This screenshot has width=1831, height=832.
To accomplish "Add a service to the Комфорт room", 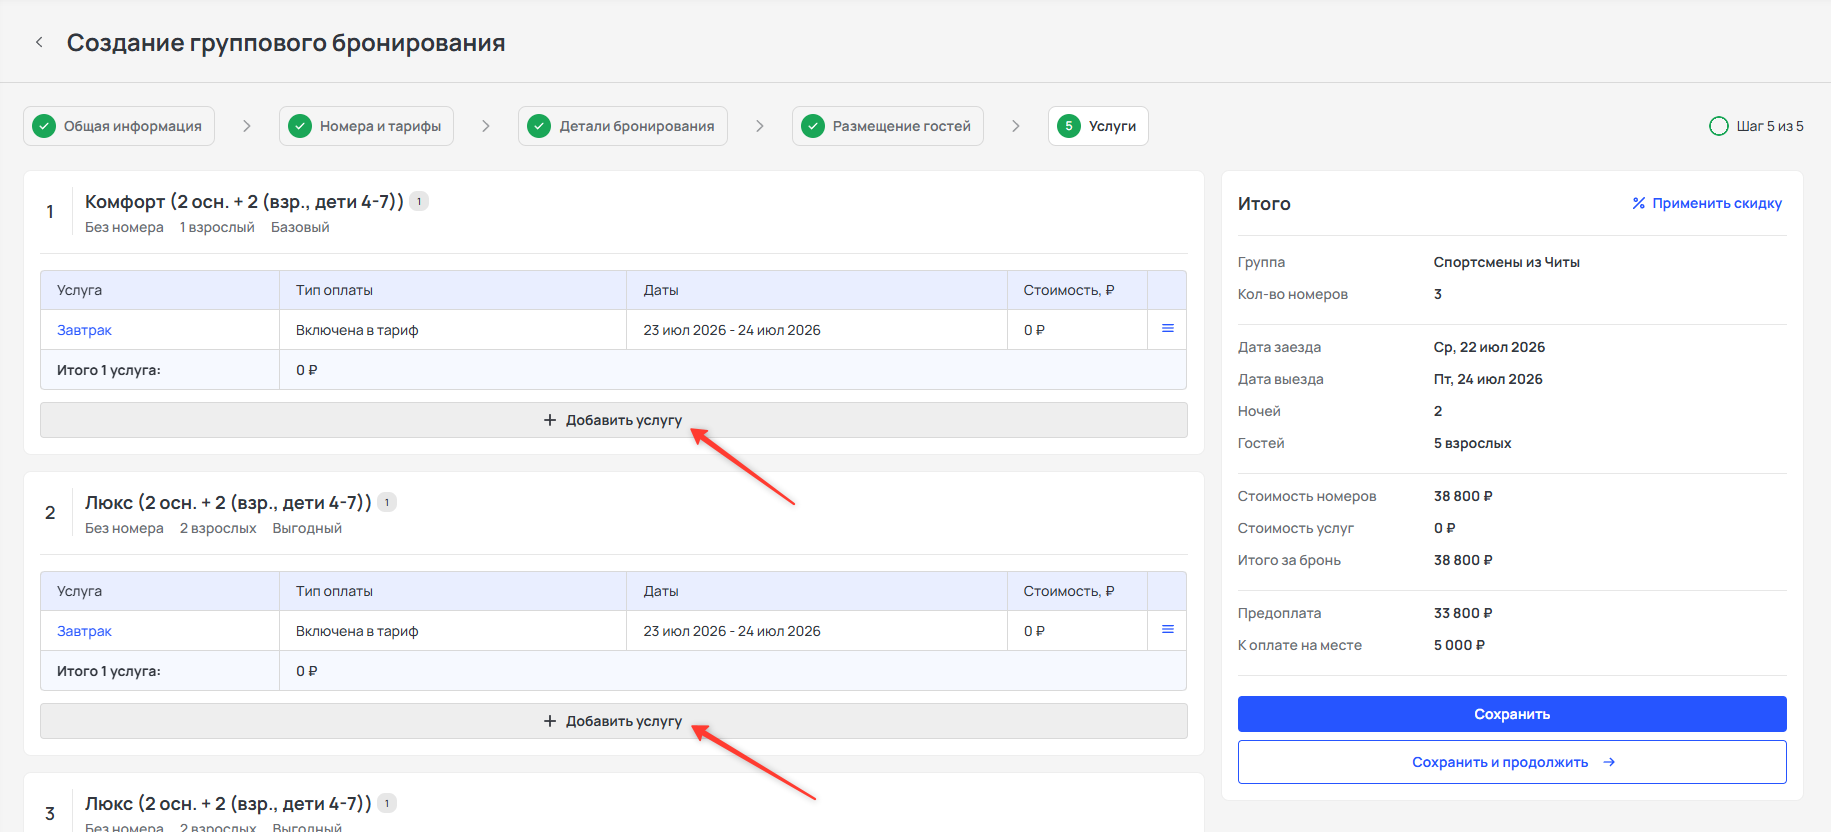I will pyautogui.click(x=613, y=420).
